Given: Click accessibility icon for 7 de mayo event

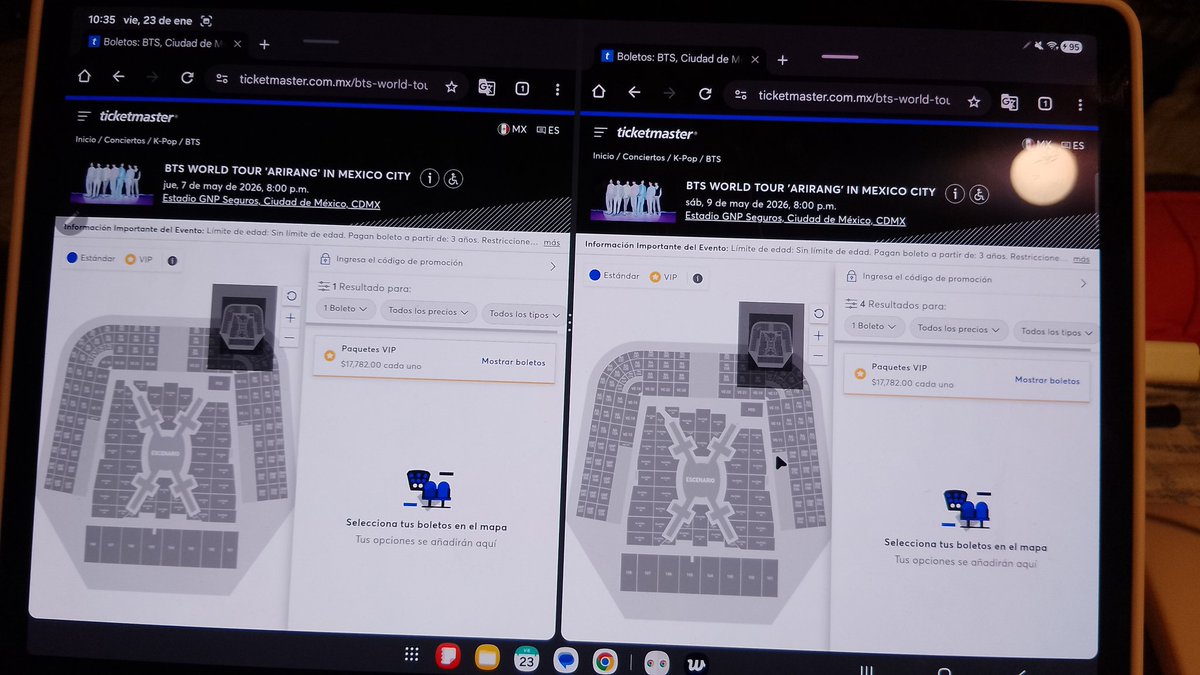Looking at the screenshot, I should [453, 179].
